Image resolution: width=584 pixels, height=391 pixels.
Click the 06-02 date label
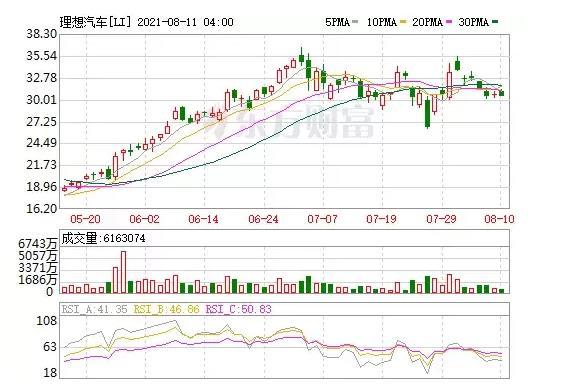[x=144, y=219]
